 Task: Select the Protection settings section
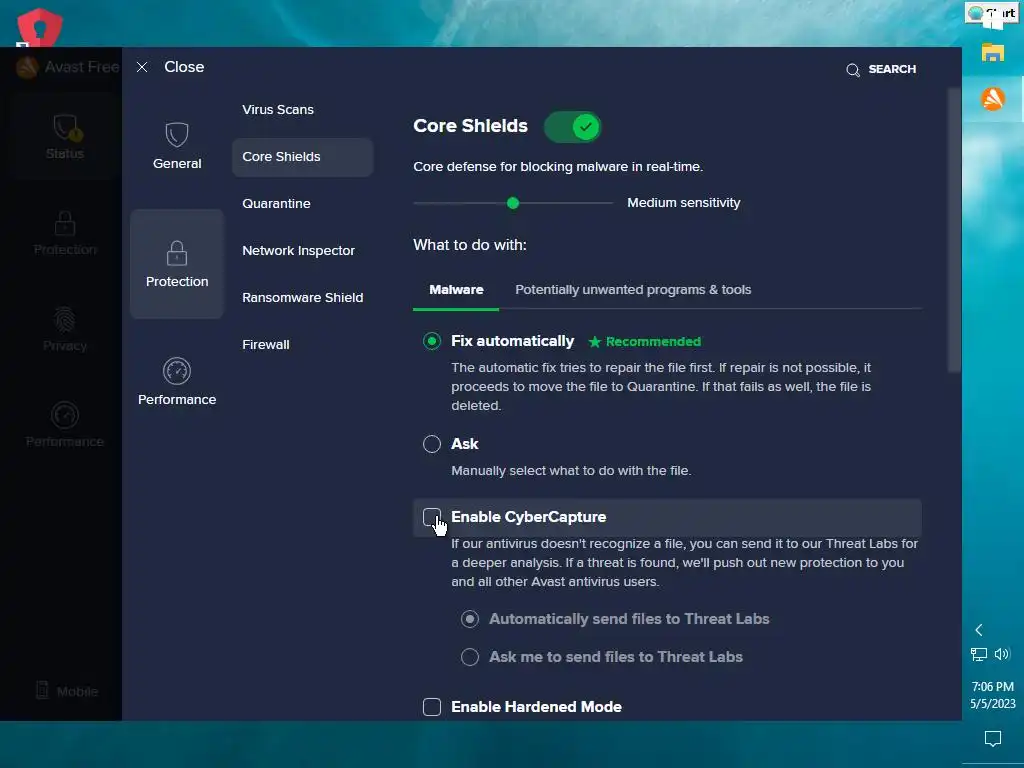pos(177,264)
